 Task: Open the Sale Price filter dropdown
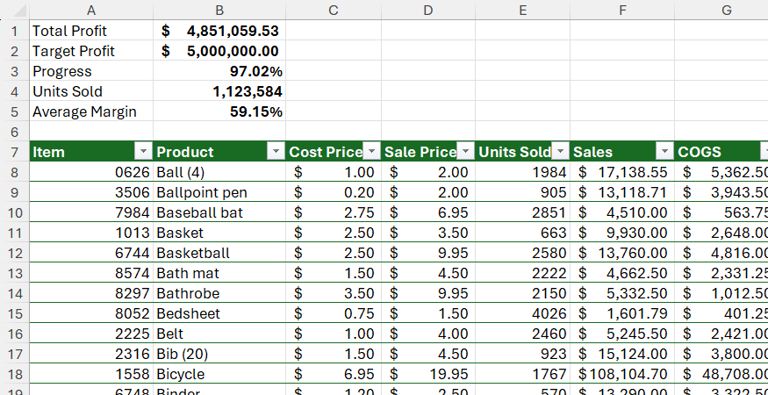coord(466,152)
